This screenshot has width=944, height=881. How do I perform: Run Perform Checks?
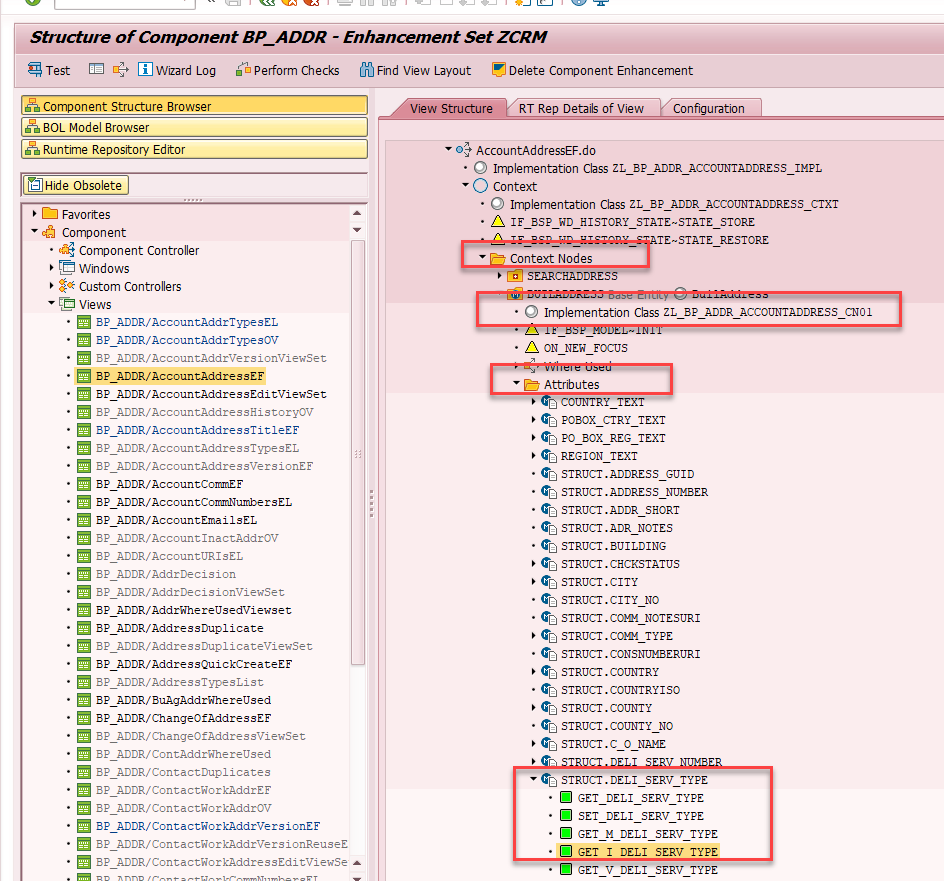[x=288, y=70]
